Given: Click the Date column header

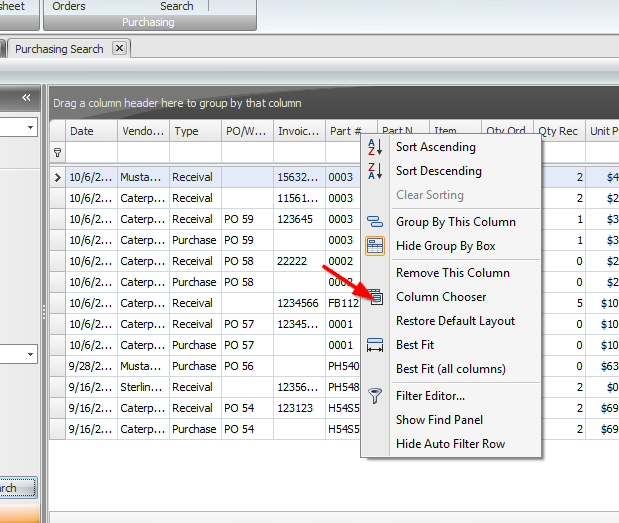Looking at the screenshot, I should click(x=92, y=131).
